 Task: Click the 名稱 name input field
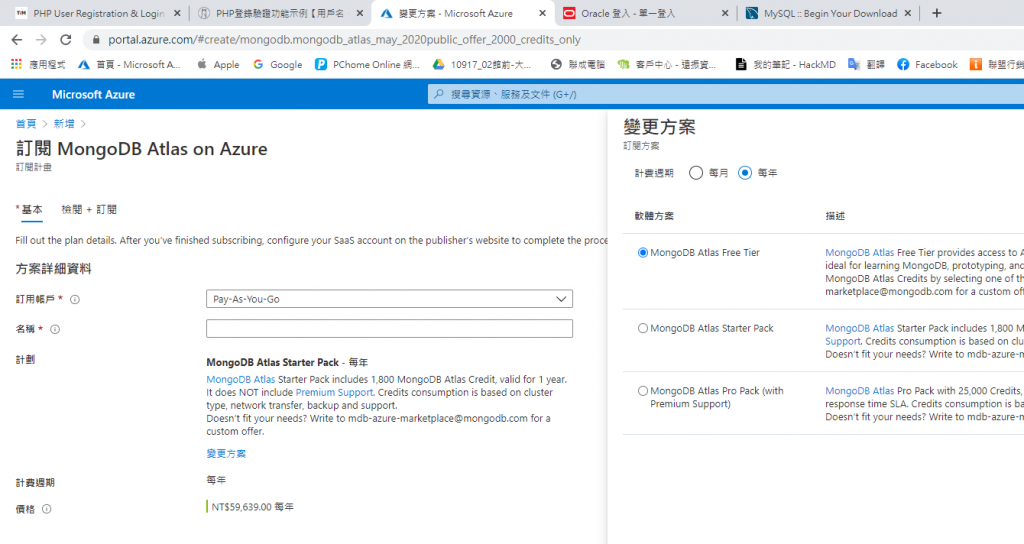coord(389,328)
